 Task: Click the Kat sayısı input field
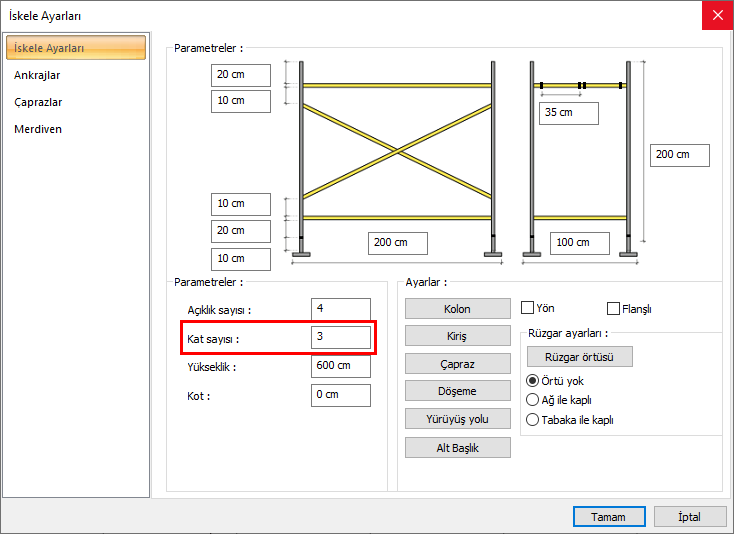tap(340, 337)
